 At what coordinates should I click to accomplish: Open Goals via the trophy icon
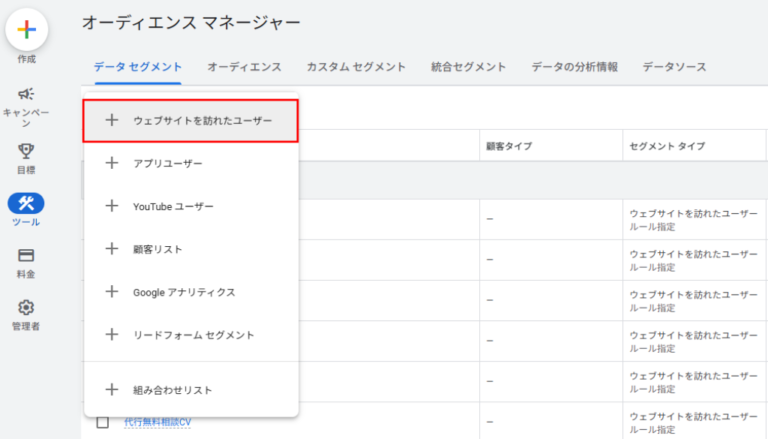26,151
